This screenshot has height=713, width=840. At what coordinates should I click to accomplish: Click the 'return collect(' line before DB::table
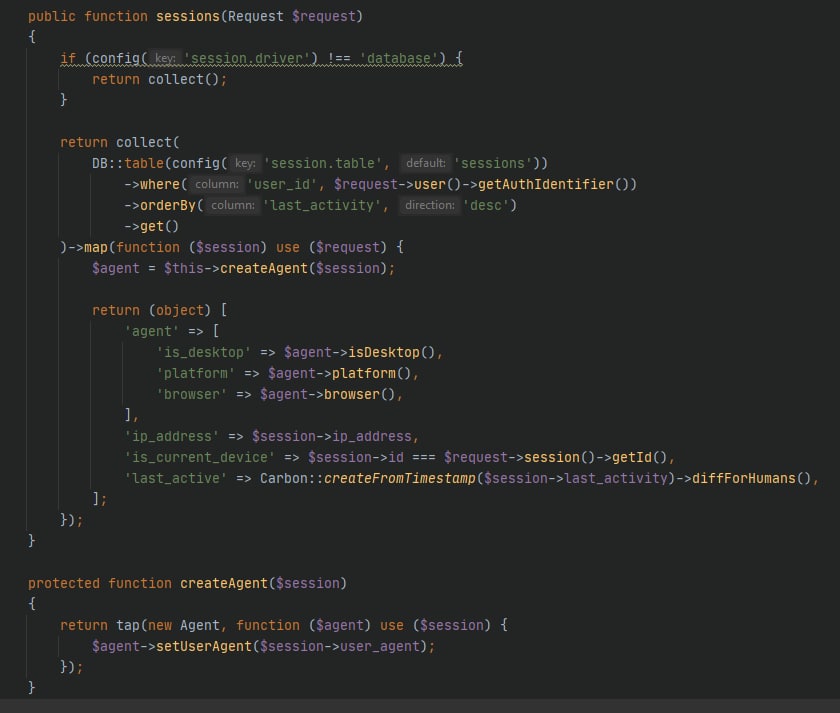click(x=119, y=142)
